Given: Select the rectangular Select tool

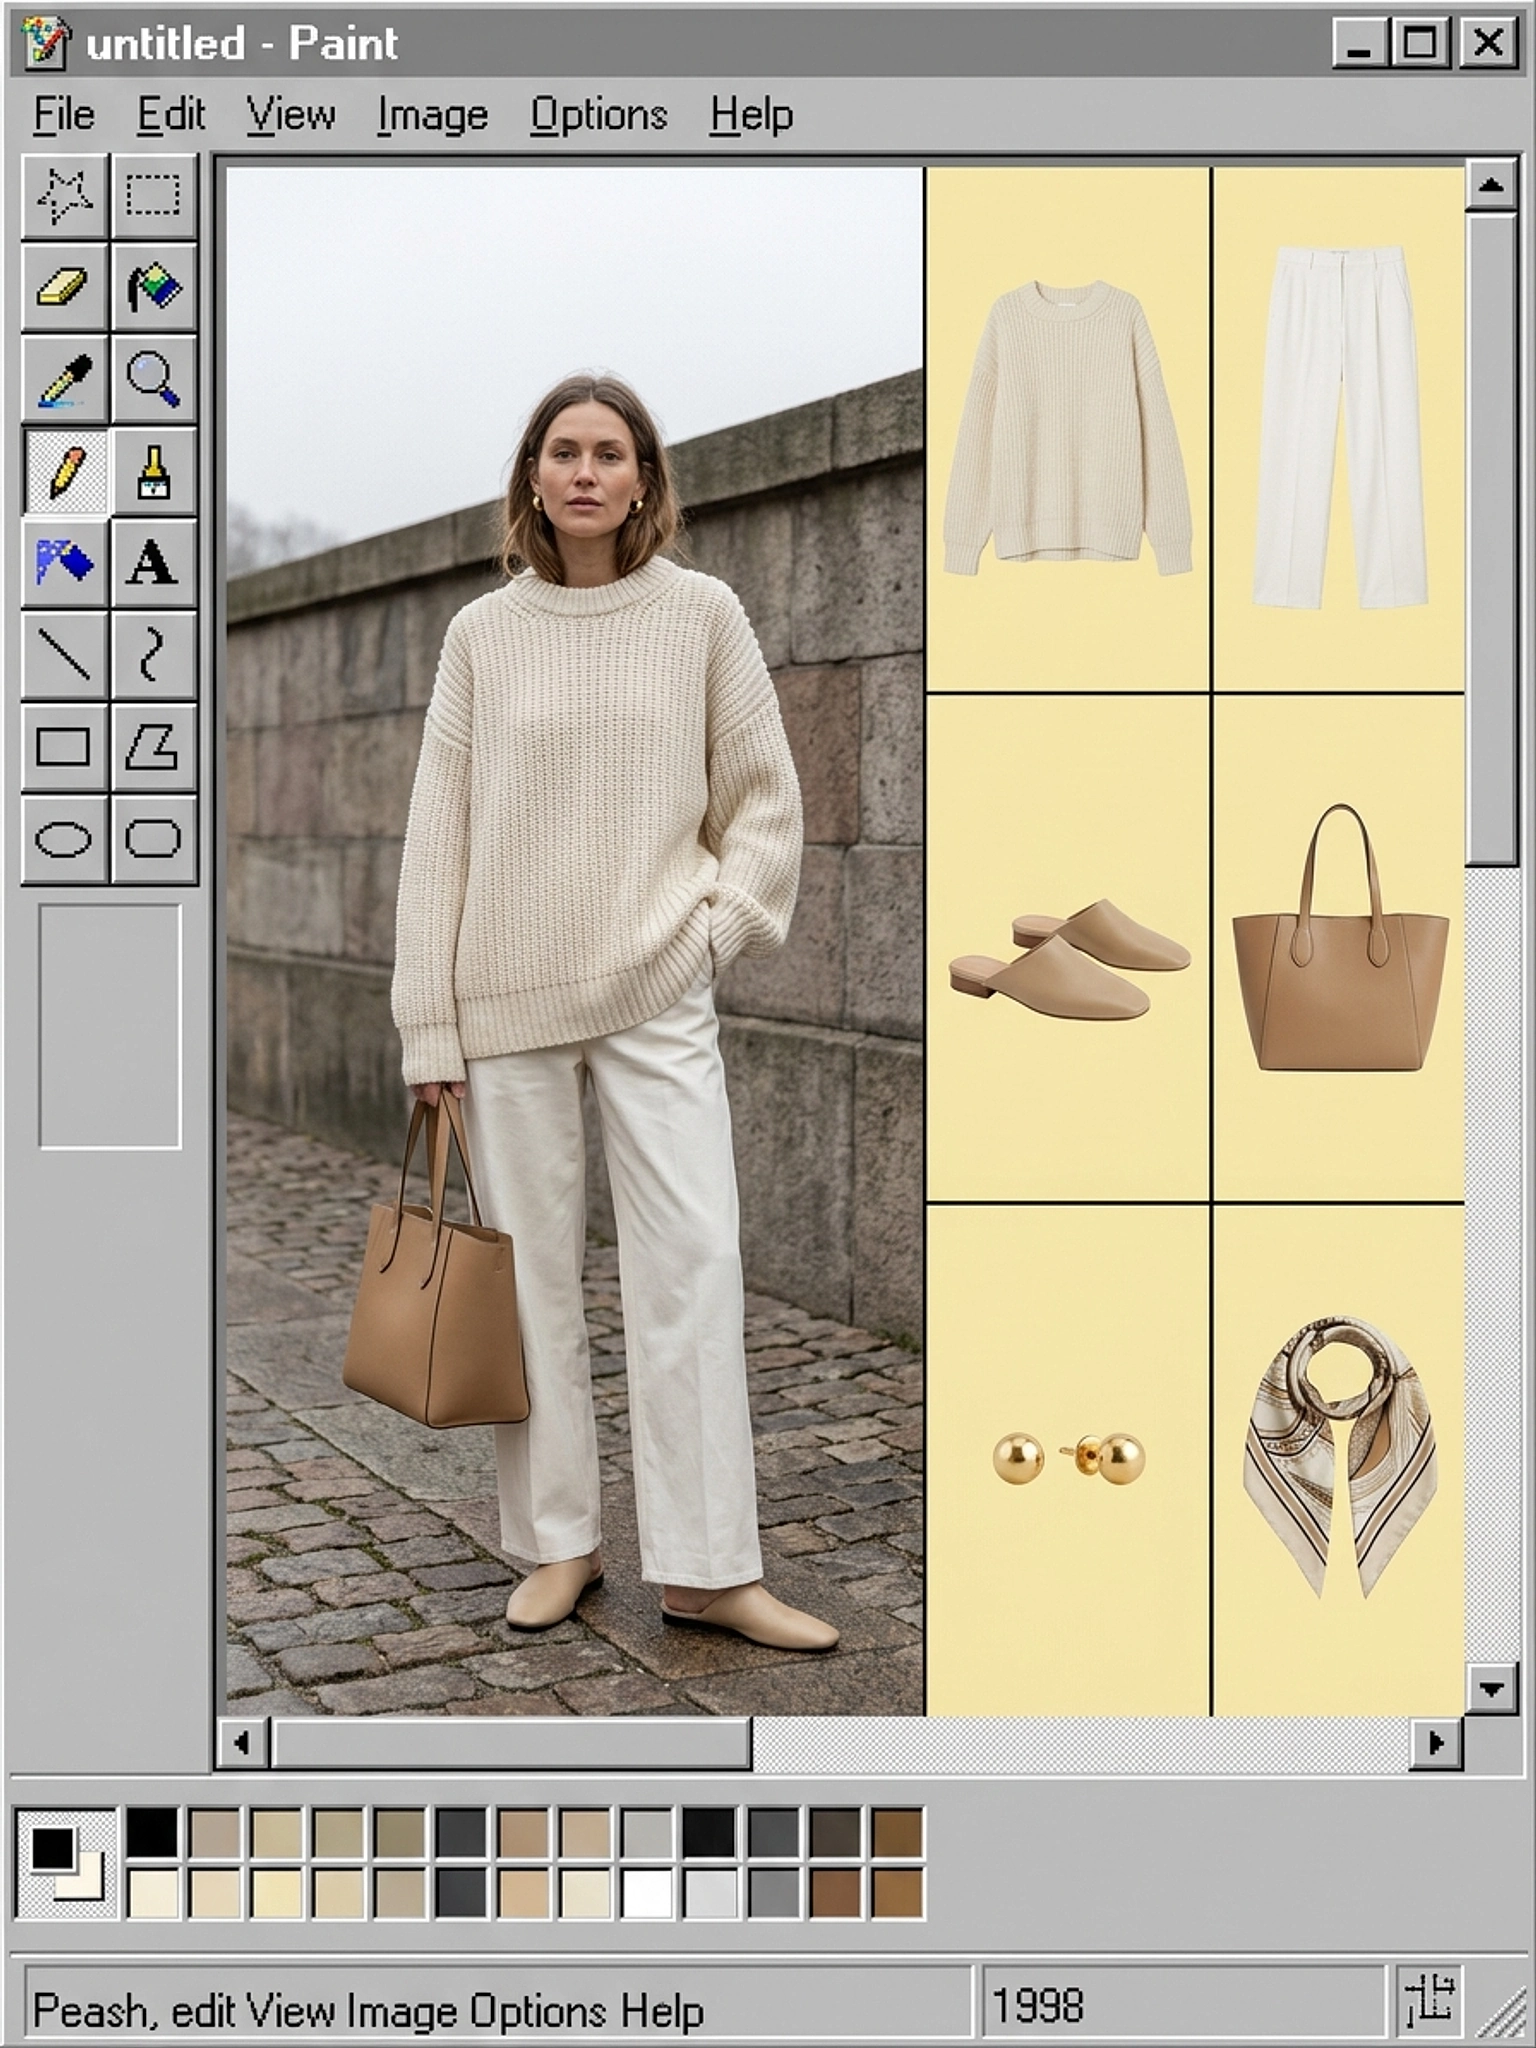Looking at the screenshot, I should (153, 196).
